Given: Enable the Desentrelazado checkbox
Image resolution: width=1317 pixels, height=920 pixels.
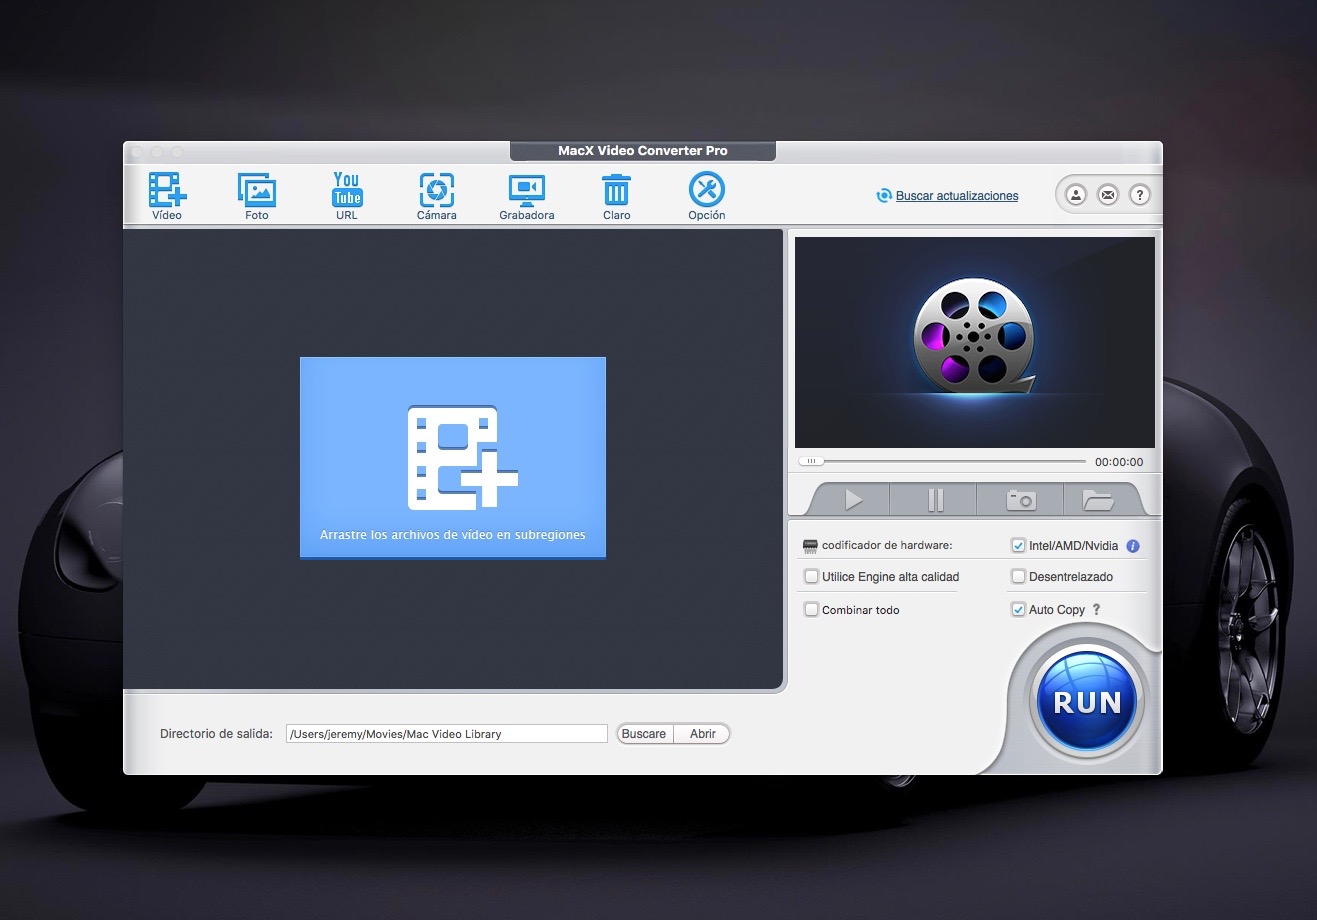Looking at the screenshot, I should point(1018,576).
